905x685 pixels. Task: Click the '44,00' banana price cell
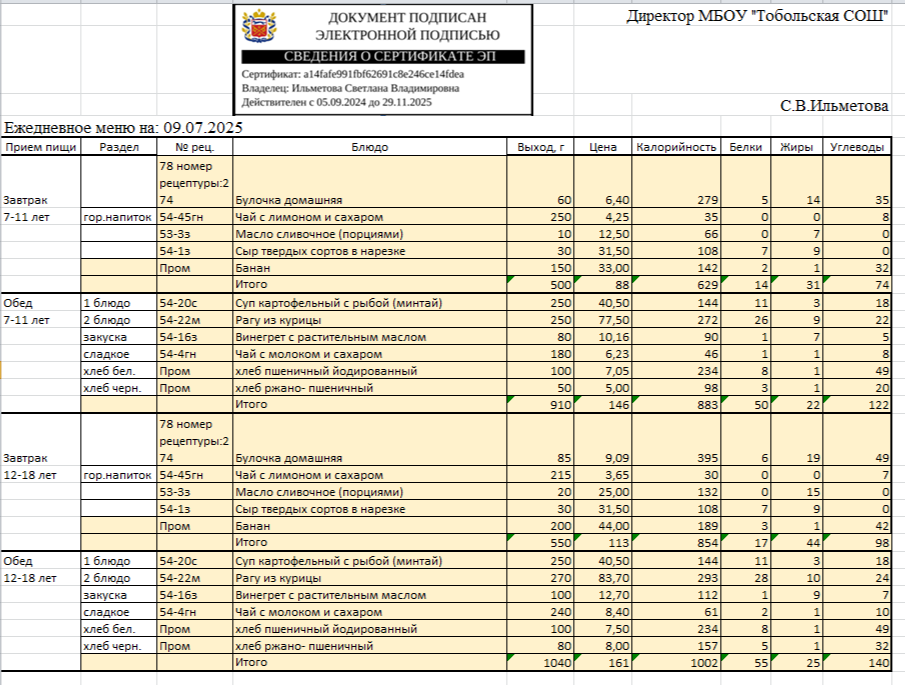click(603, 526)
